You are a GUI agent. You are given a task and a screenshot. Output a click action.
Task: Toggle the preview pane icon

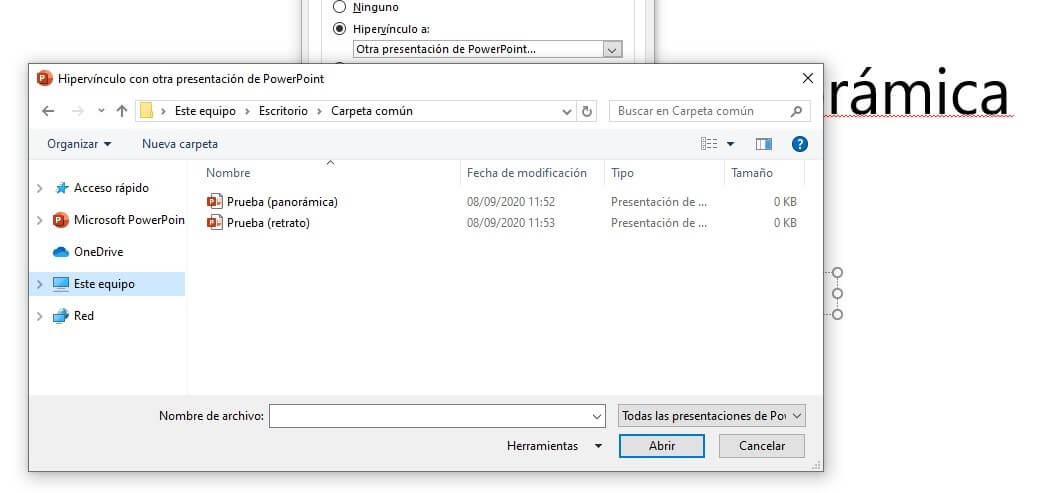point(764,144)
